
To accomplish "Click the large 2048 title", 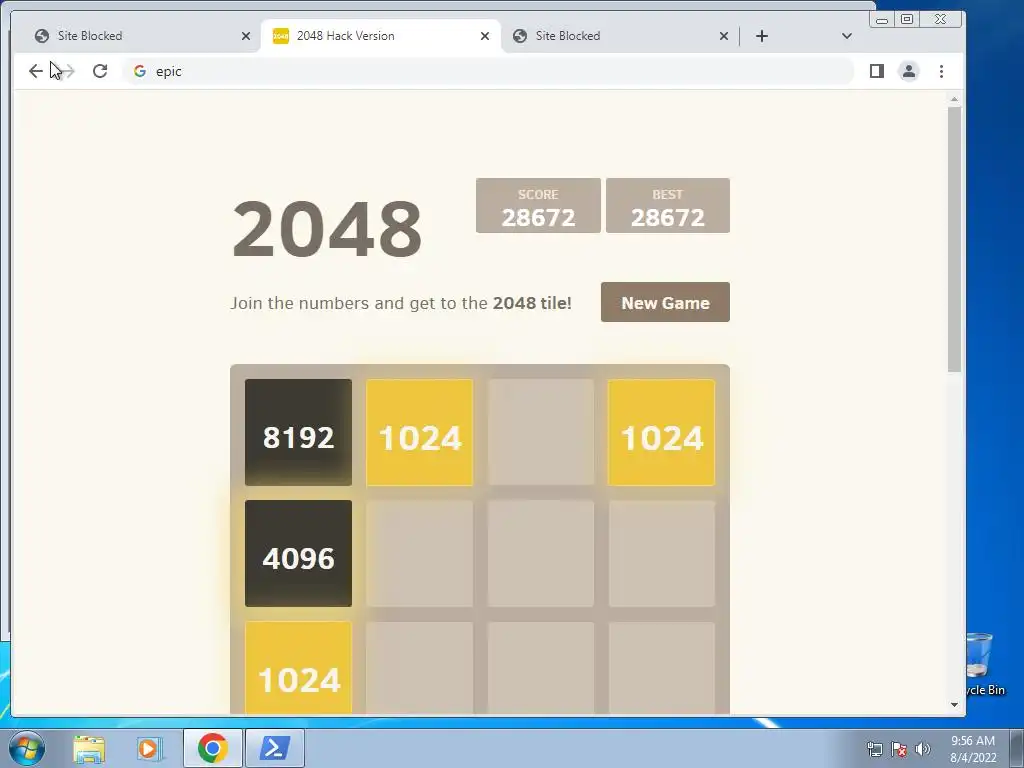I will tap(327, 229).
